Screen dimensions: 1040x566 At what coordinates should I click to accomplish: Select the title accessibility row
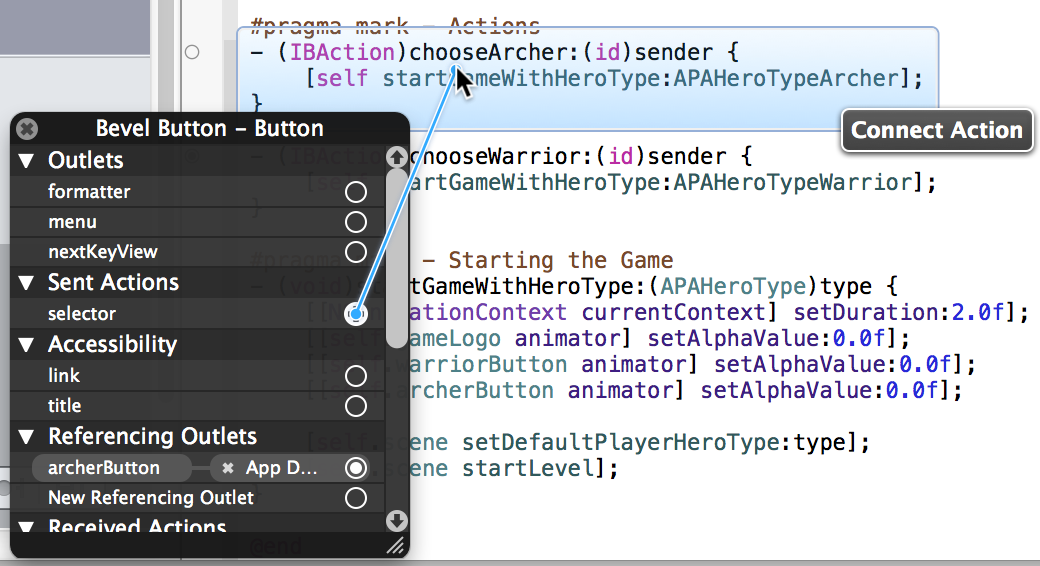[198, 406]
